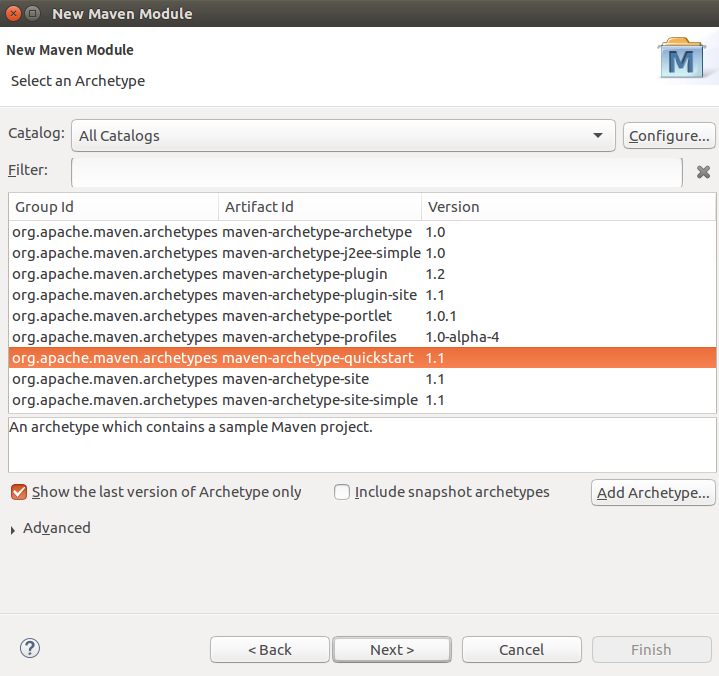Select the maven-archetype-plugin 1.2 row

tap(362, 274)
